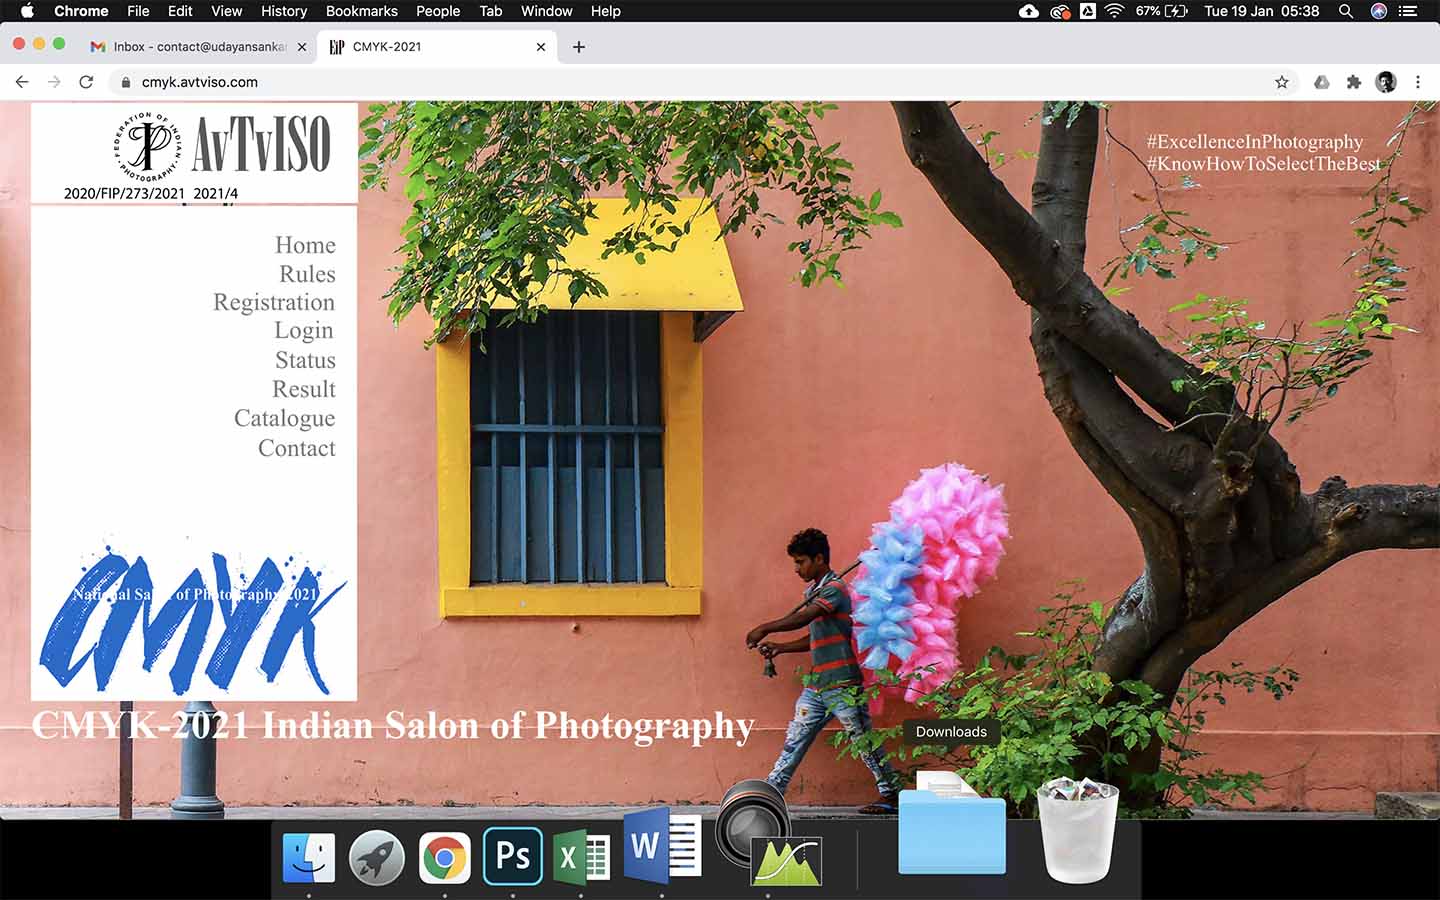Open the Chrome extensions puzzle icon
Image resolution: width=1440 pixels, height=900 pixels.
click(1354, 82)
